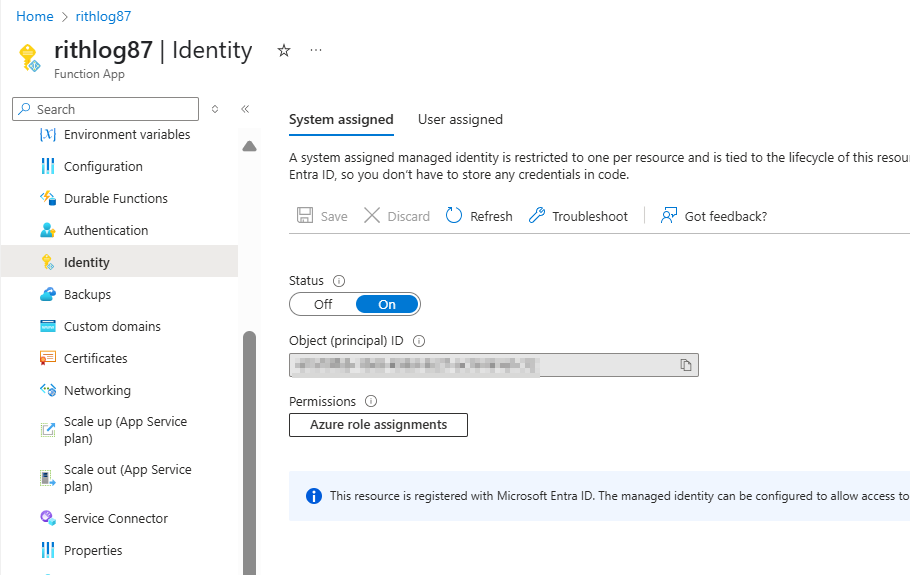The image size is (910, 575).
Task: Collapse the sidebar with double chevron
Action: tap(245, 109)
